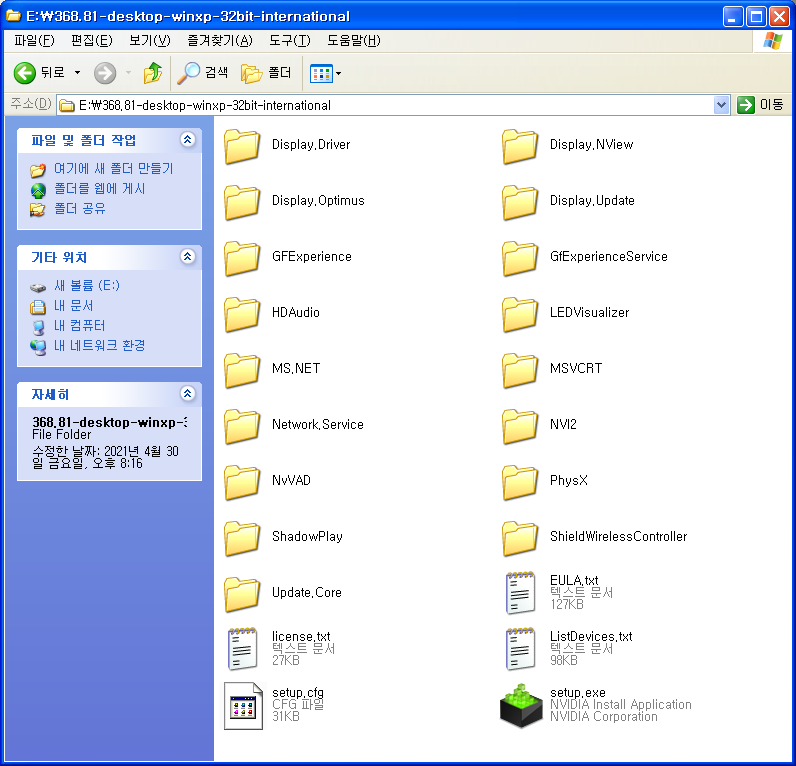This screenshot has height=766, width=796.
Task: Open 내 컴퓨터 location
Action: pyautogui.click(x=80, y=325)
